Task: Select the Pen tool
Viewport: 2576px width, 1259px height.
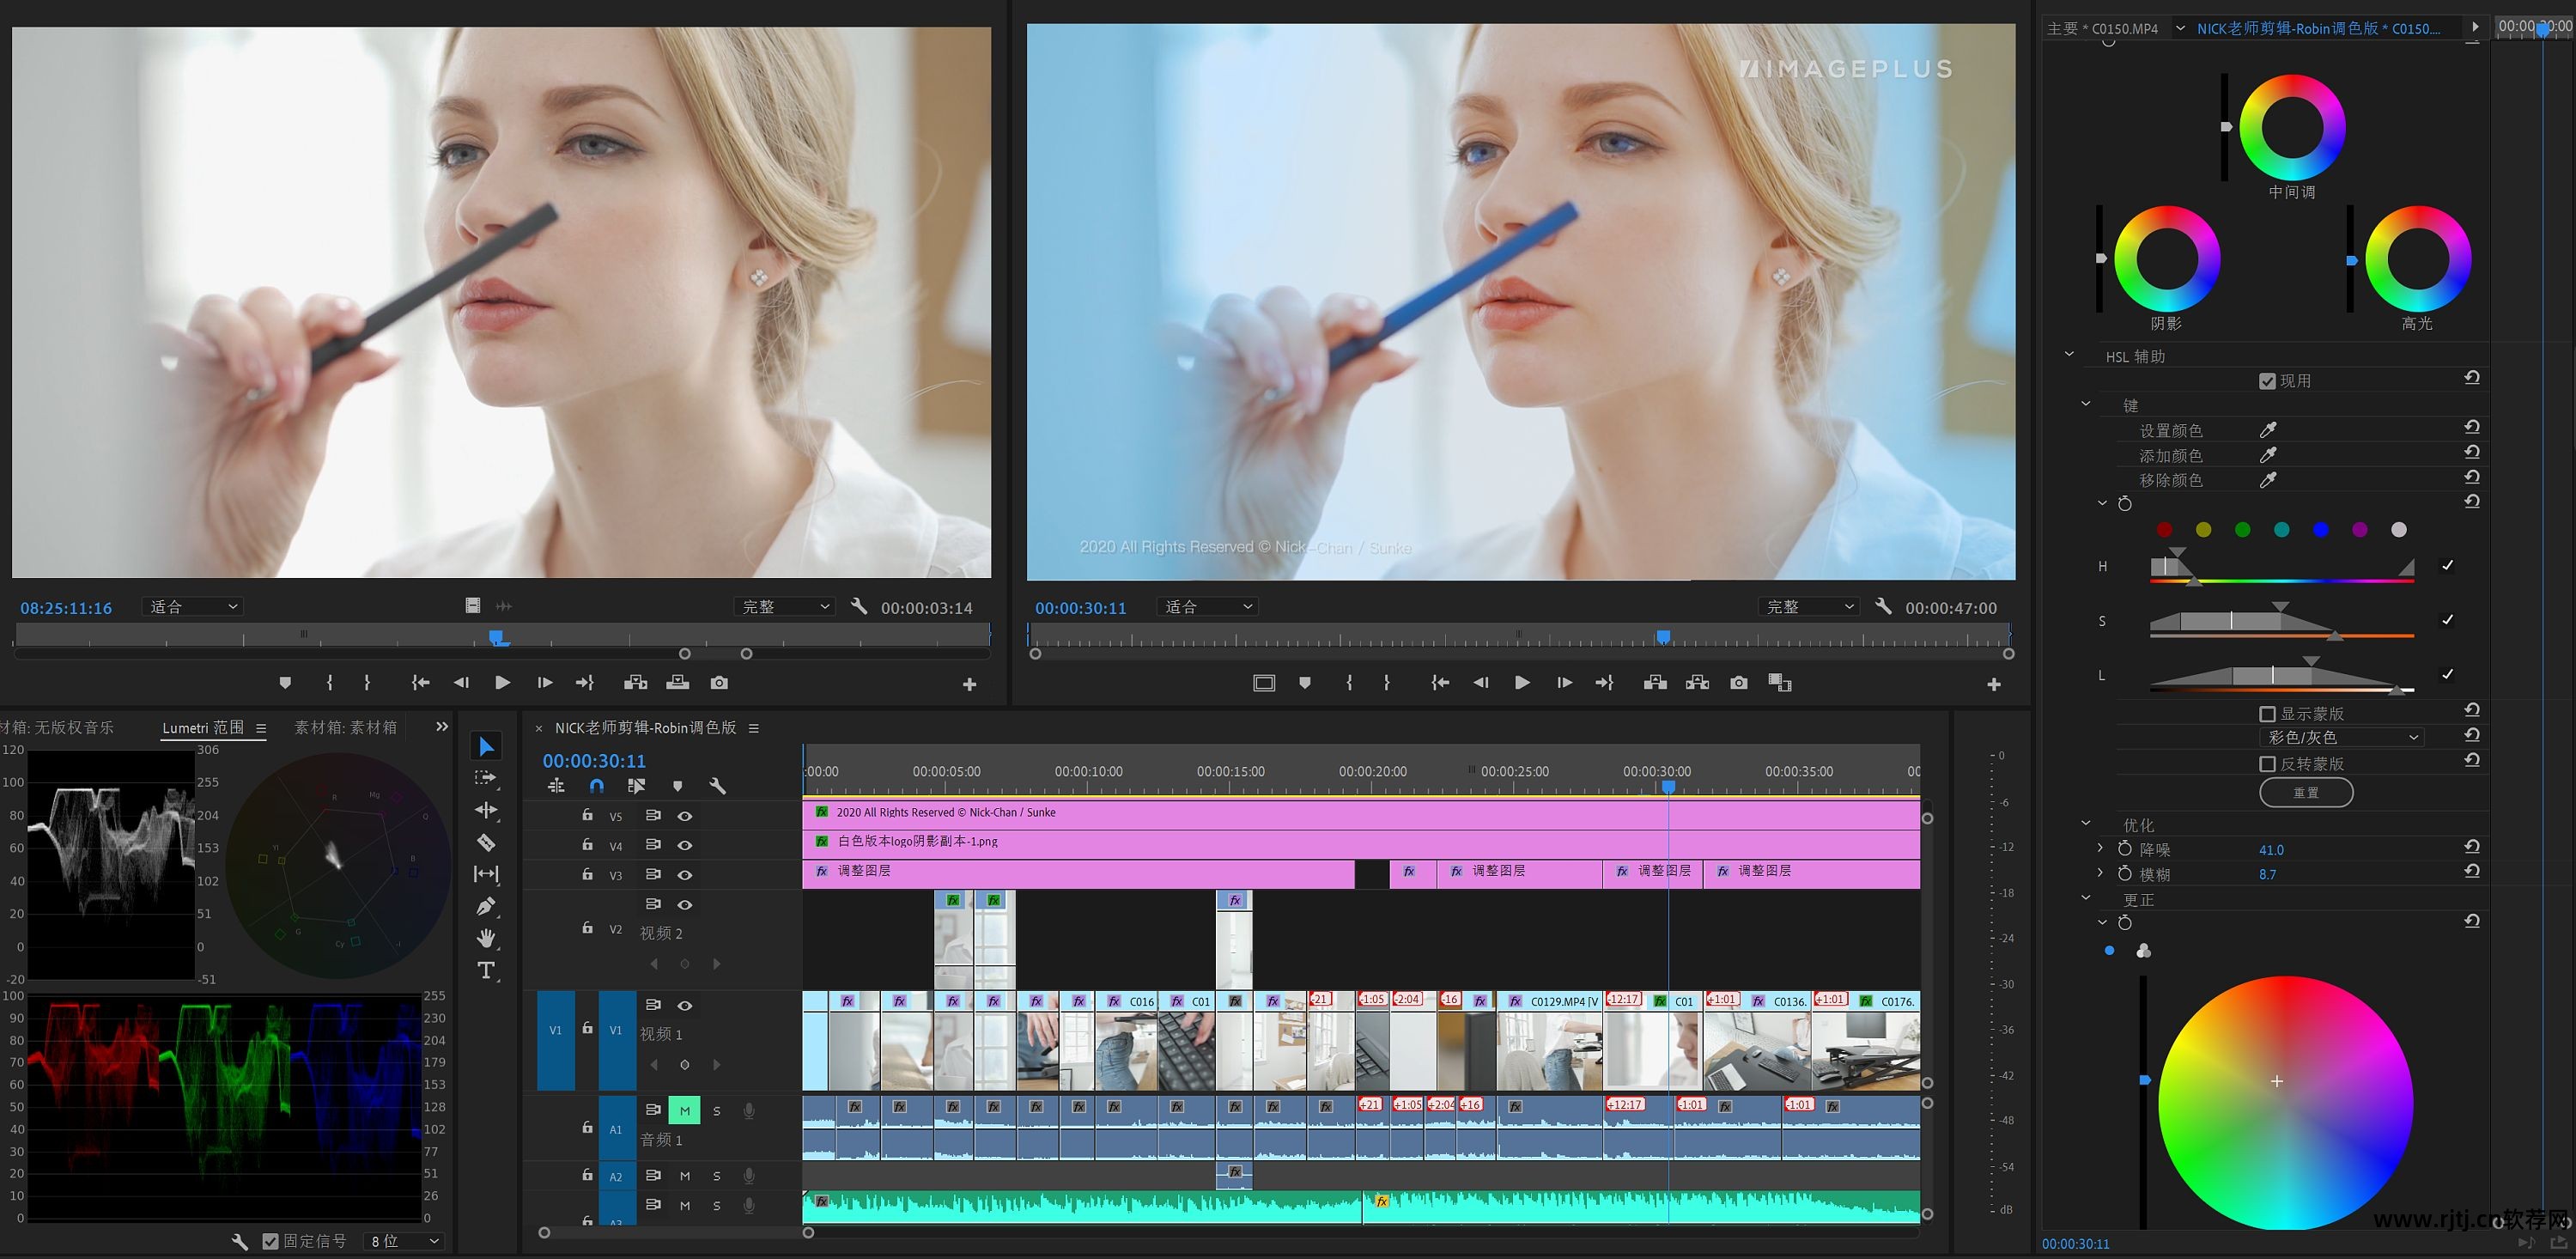Action: pyautogui.click(x=486, y=906)
